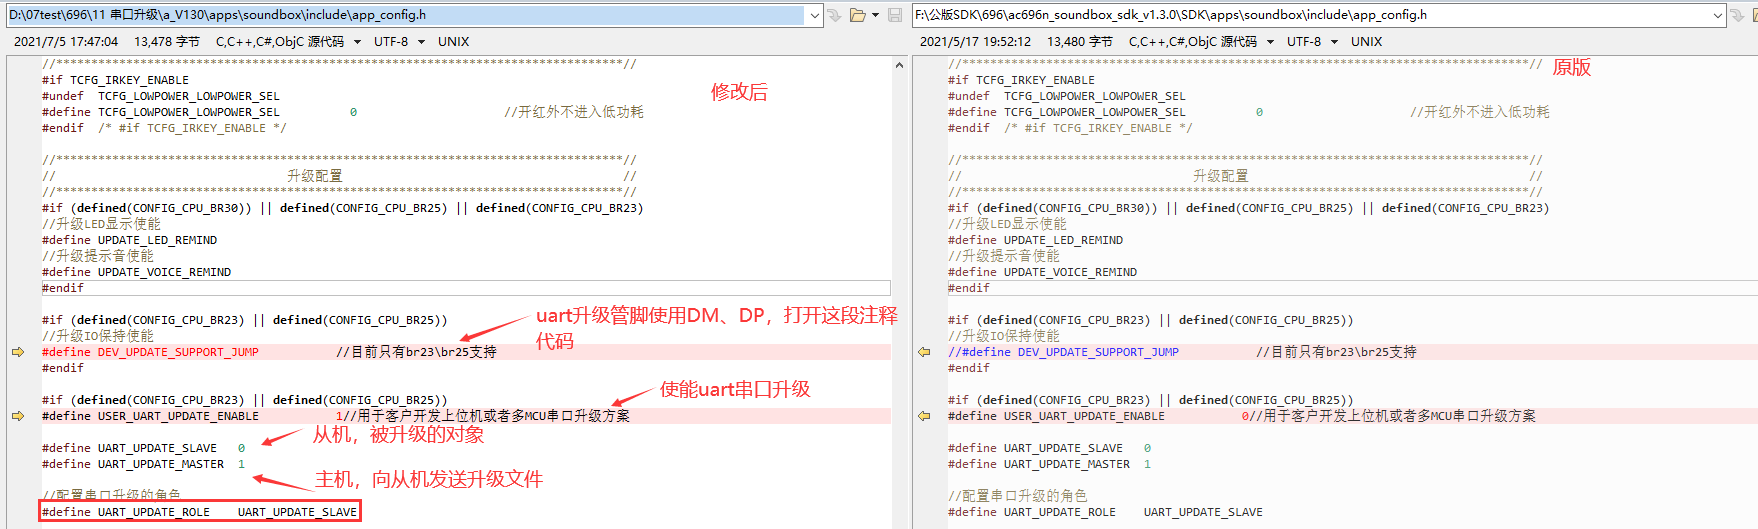Click left pane '升级配置' section header comment

[x=314, y=176]
